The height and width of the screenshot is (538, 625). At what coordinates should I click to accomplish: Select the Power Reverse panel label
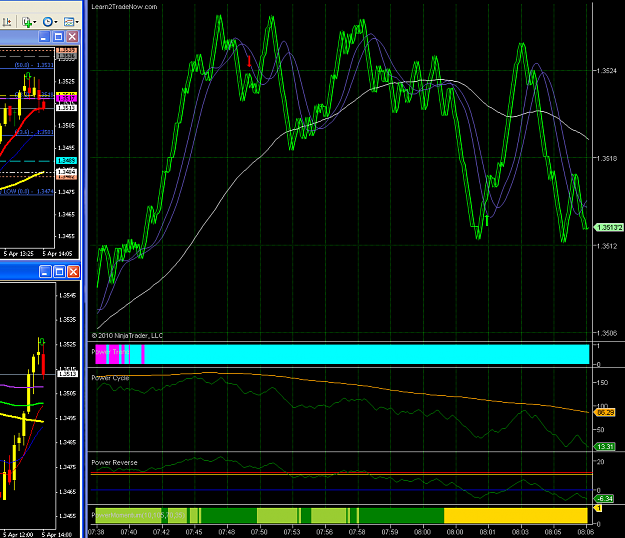tap(114, 463)
